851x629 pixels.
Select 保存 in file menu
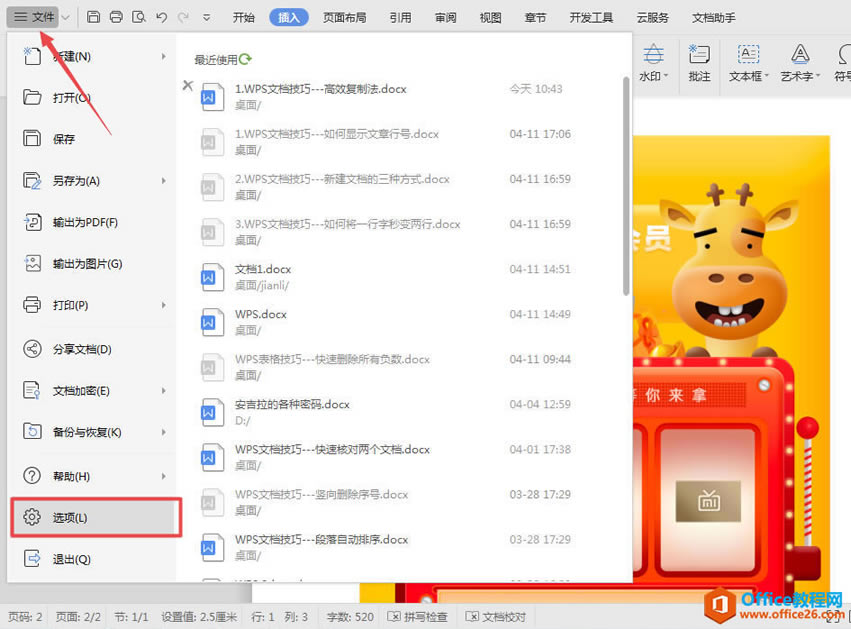[93, 139]
